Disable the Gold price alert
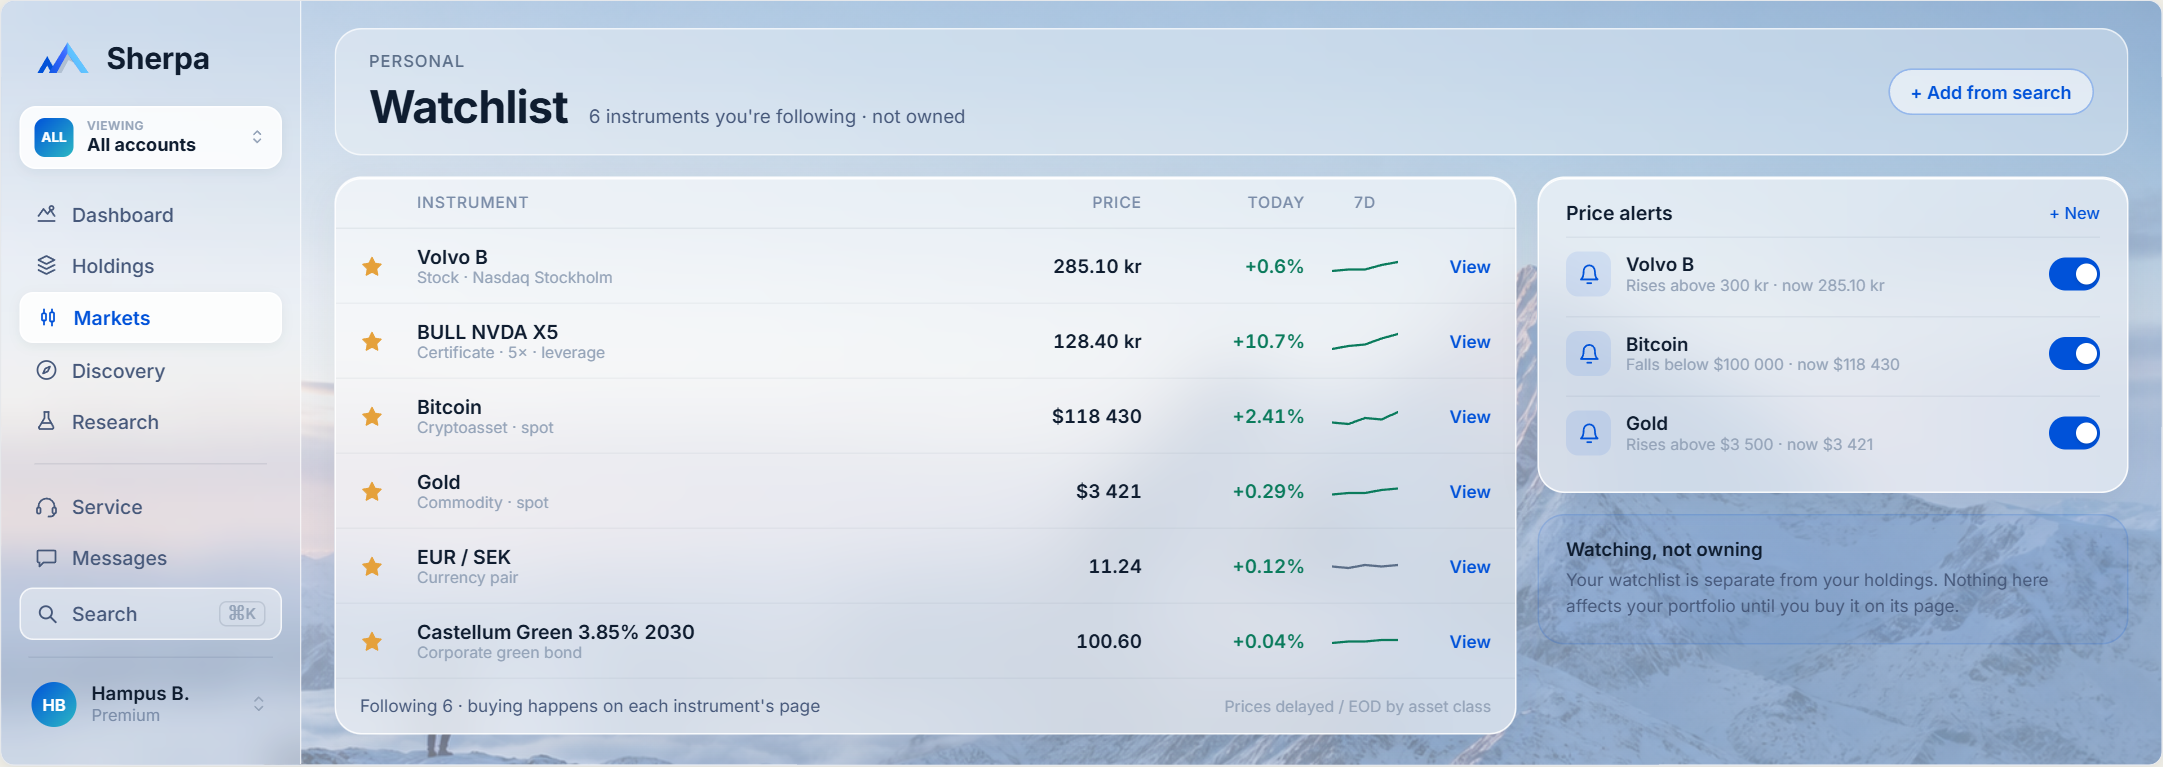 tap(2074, 433)
